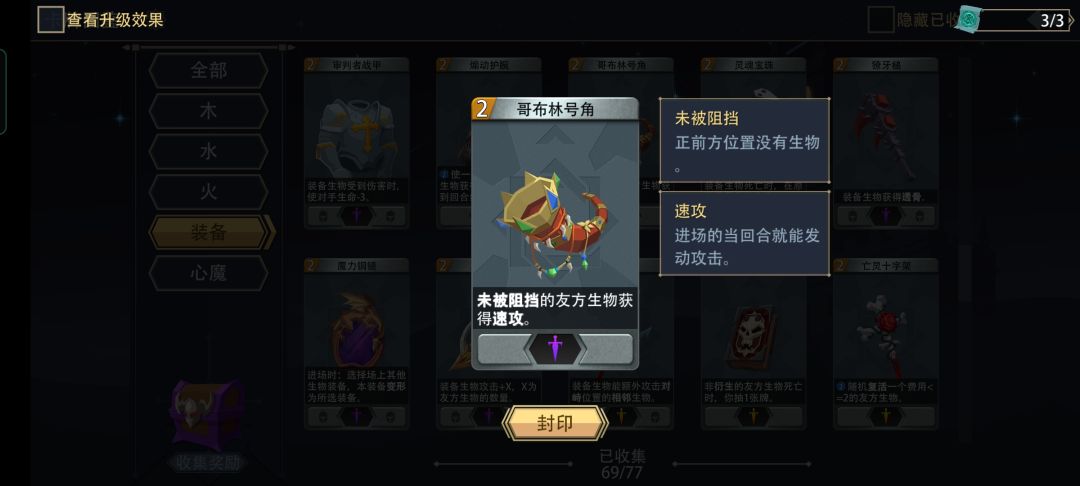This screenshot has width=1080, height=486.
Task: Choose the 獠牙槌 red weapon card
Action: point(886,143)
